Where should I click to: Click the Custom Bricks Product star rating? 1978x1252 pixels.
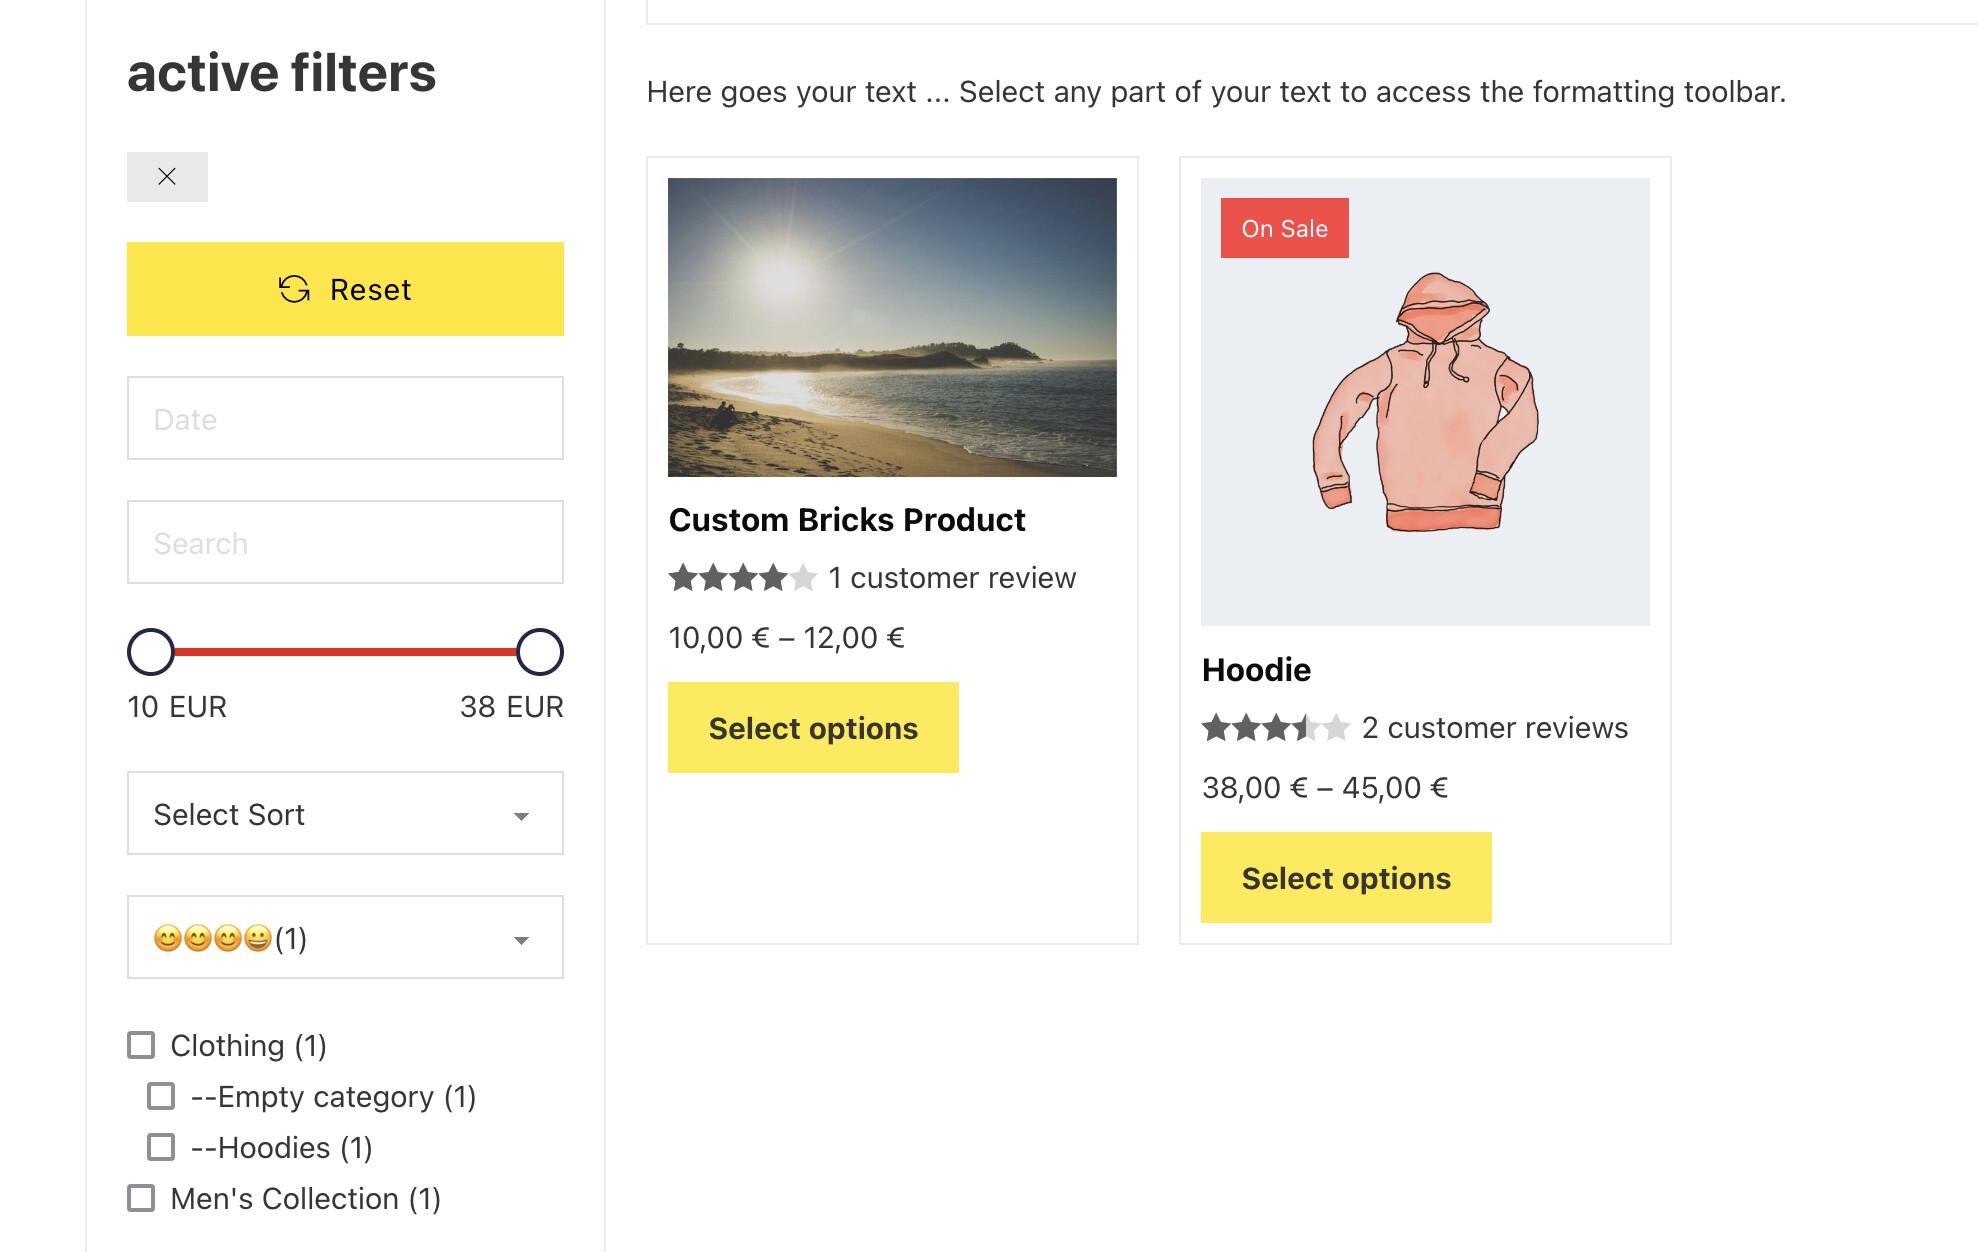[743, 578]
